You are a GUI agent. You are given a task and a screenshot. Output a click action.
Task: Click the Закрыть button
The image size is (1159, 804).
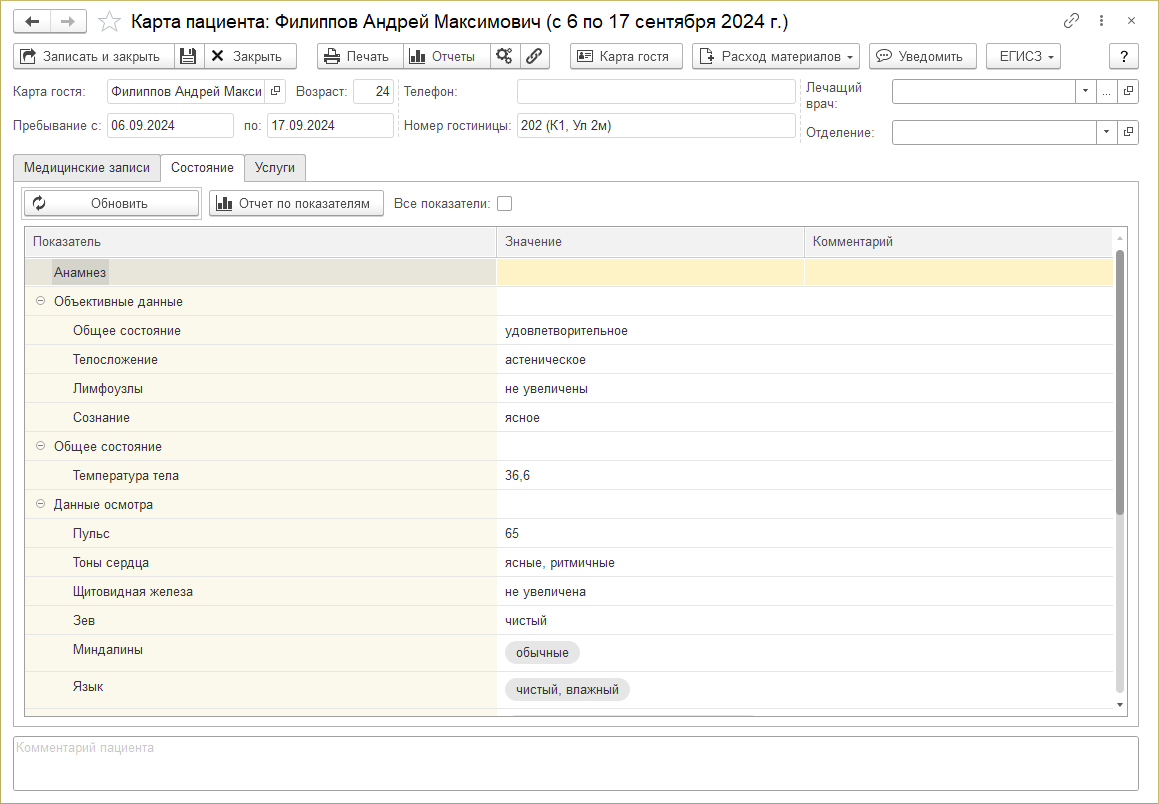(x=250, y=56)
